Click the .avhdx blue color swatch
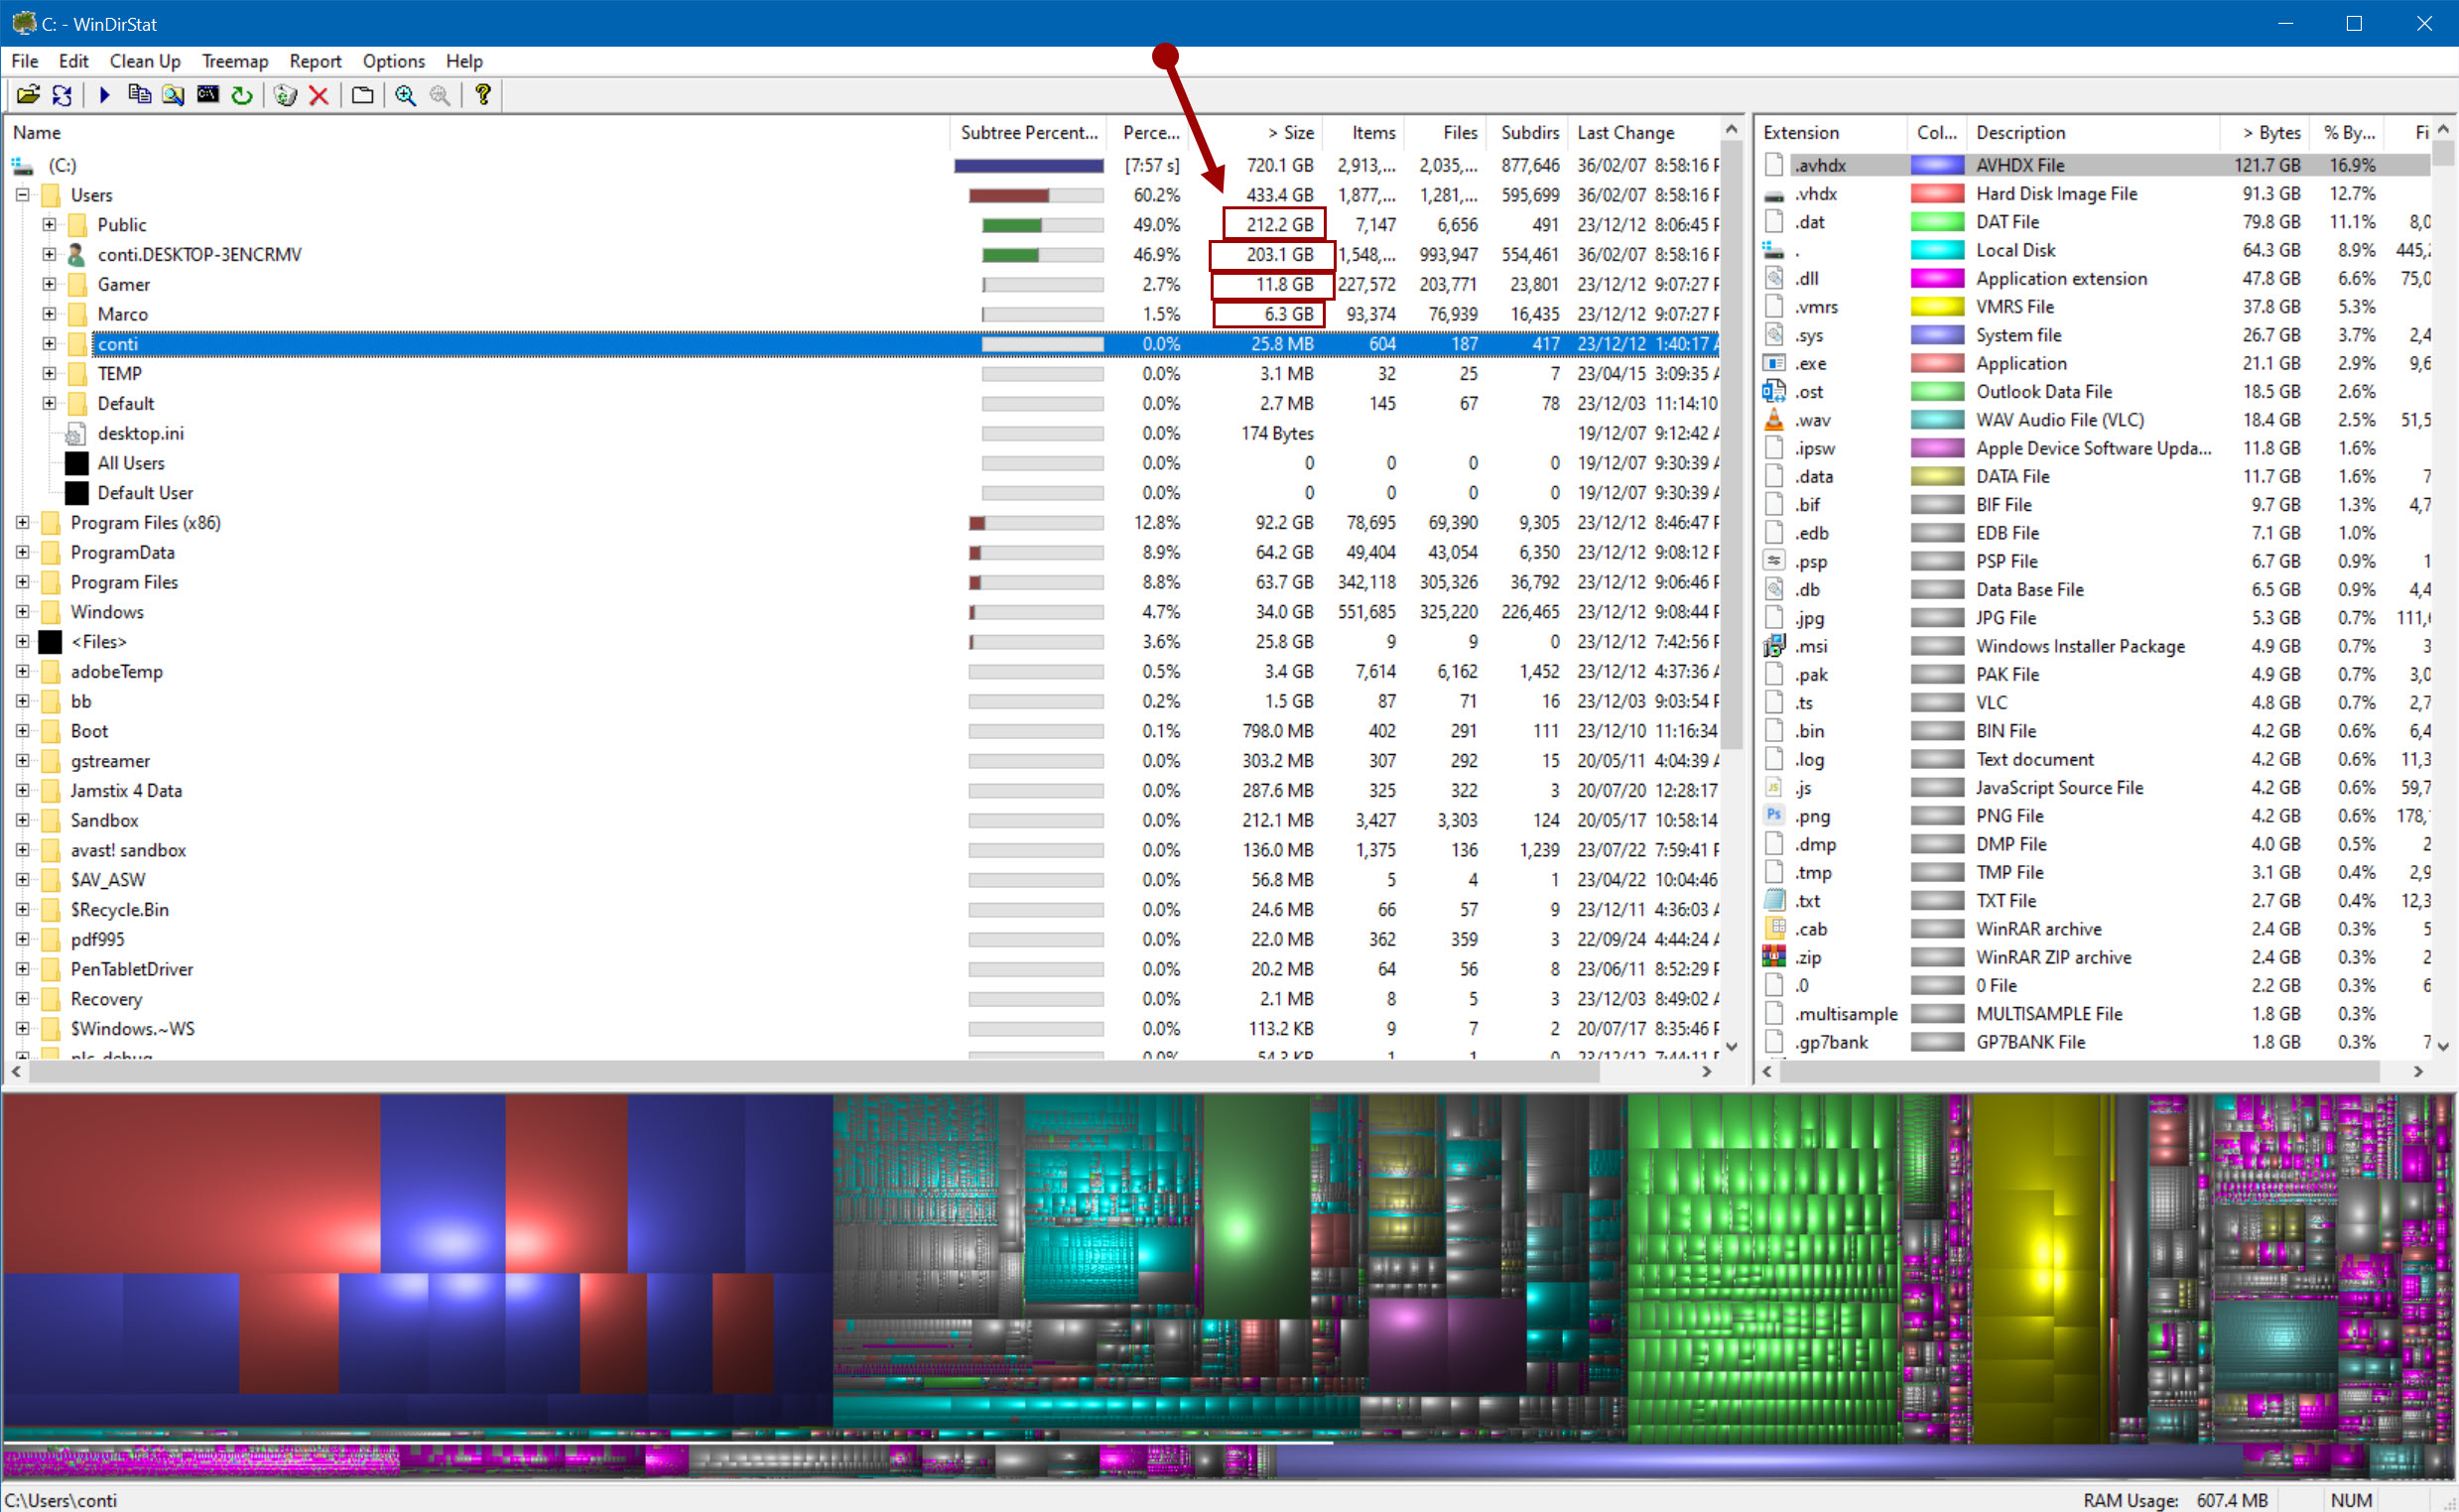This screenshot has width=2459, height=1512. (1937, 165)
